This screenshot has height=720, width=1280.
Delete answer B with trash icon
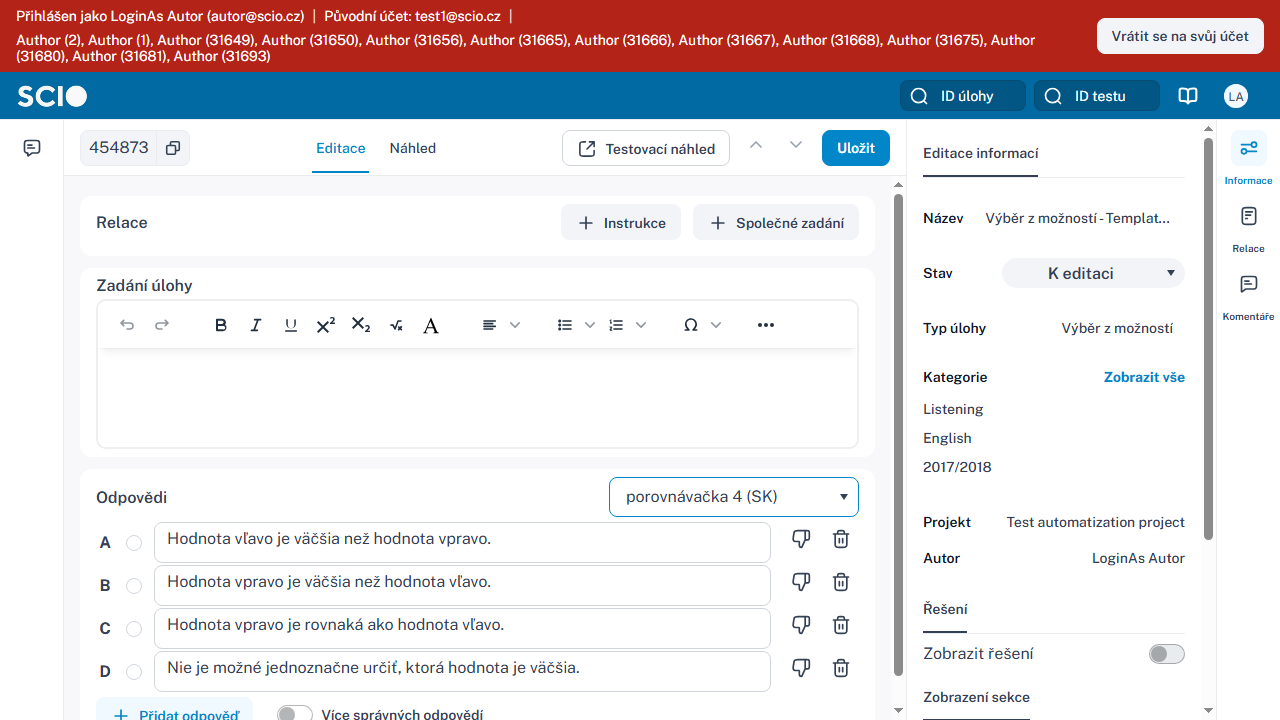click(x=842, y=582)
